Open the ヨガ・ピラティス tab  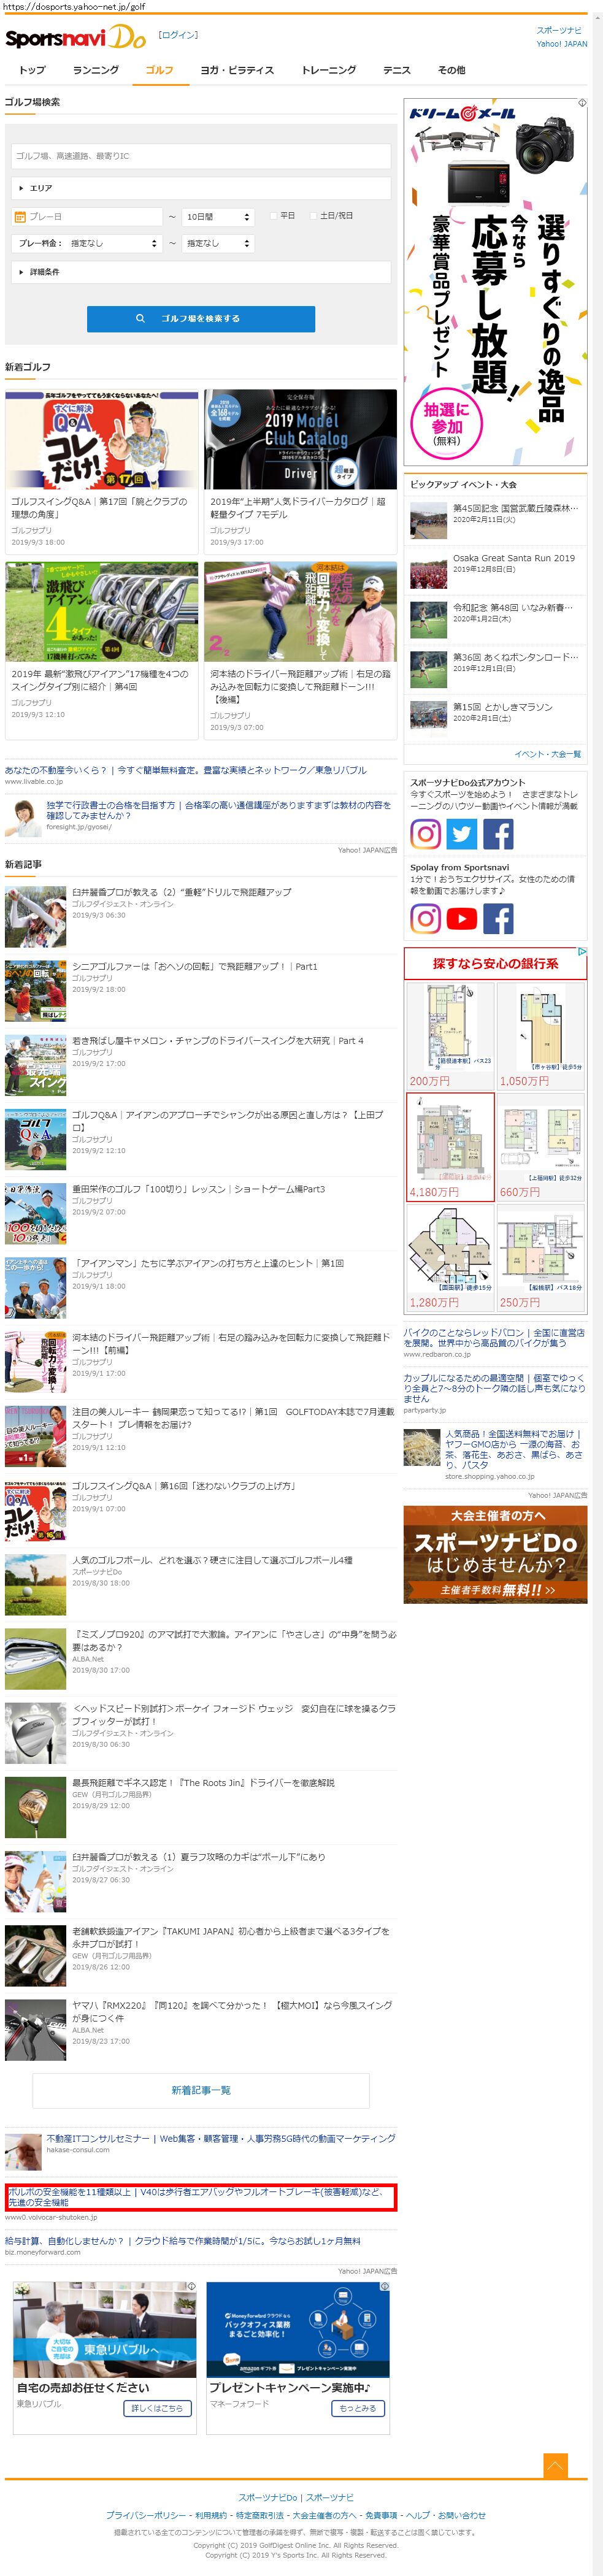coord(237,70)
